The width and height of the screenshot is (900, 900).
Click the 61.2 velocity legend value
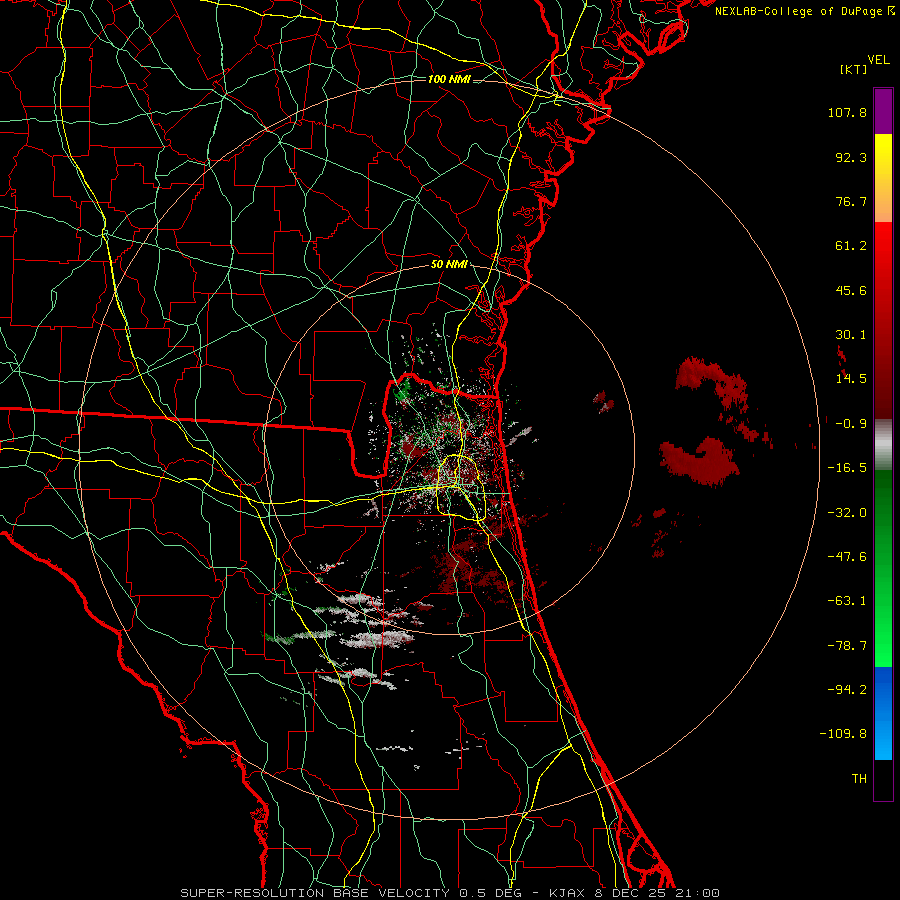(851, 246)
